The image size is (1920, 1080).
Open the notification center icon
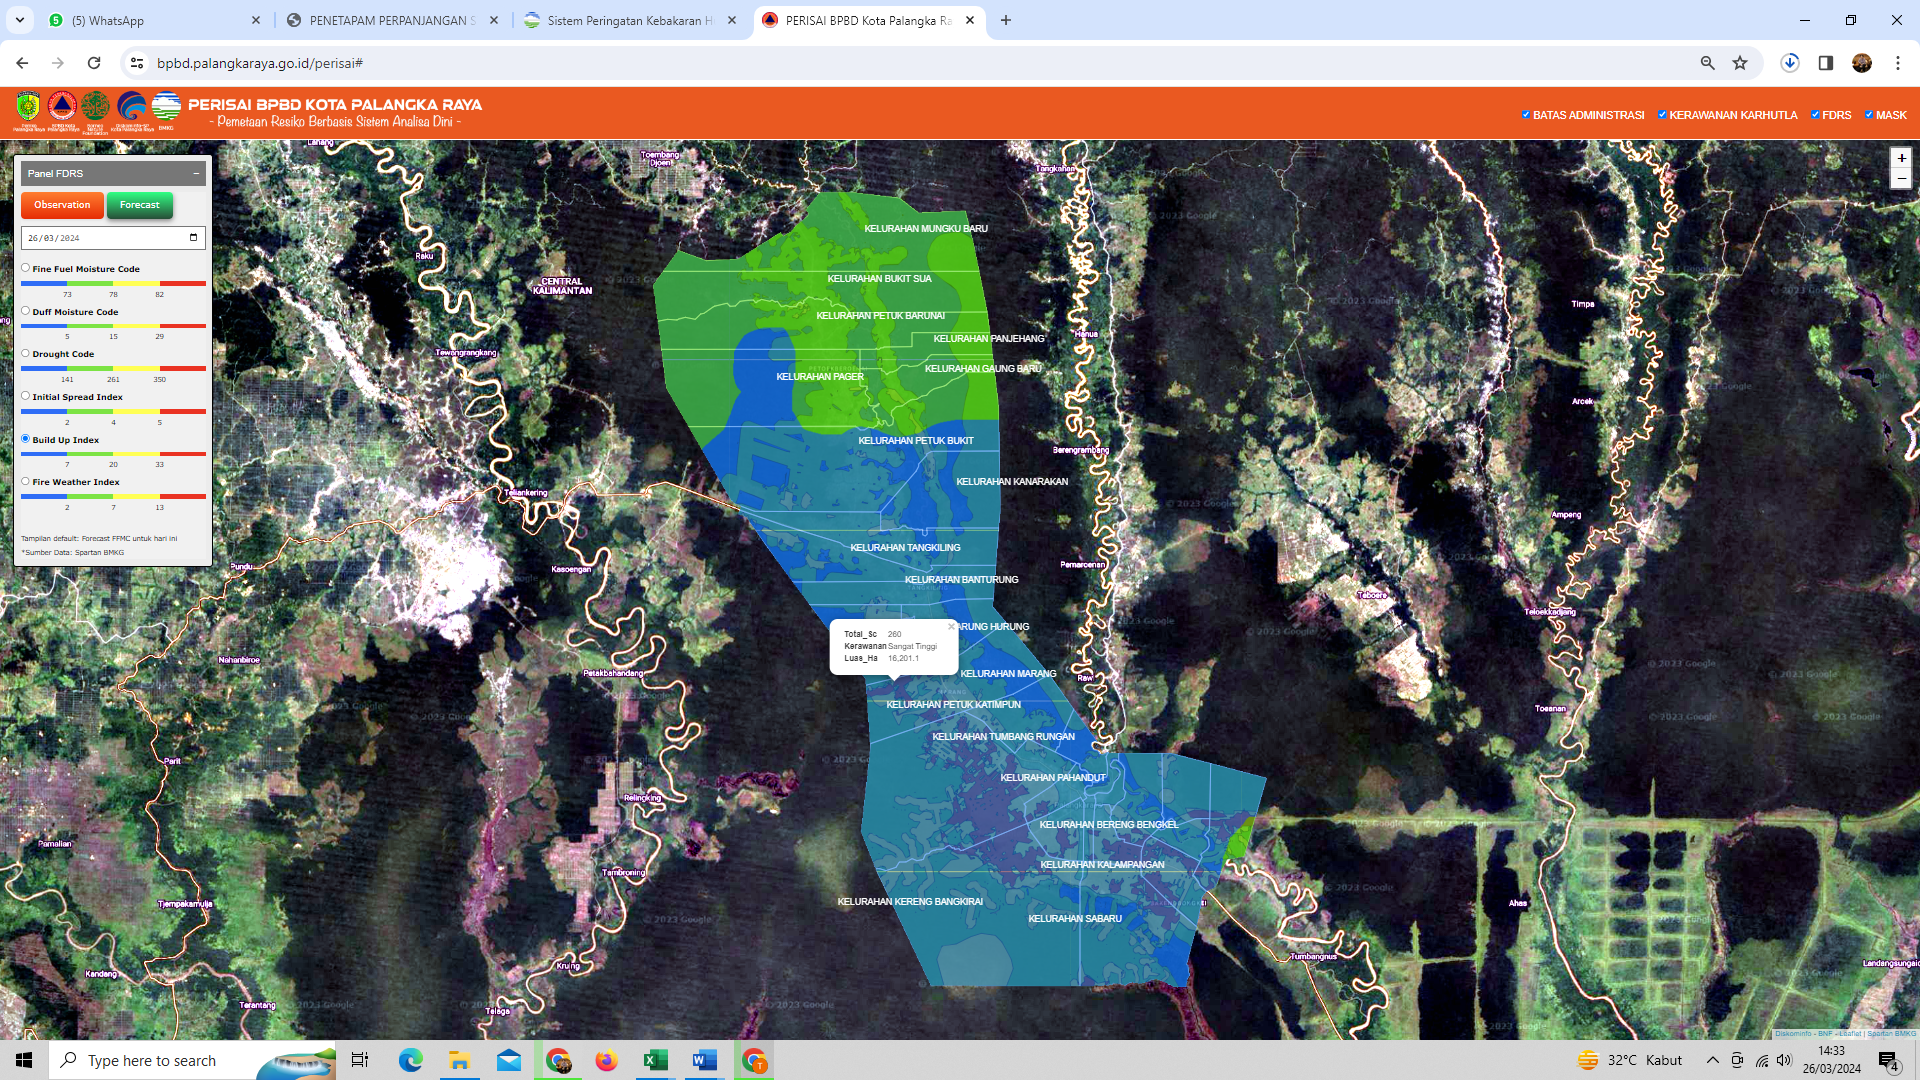coord(1889,1060)
